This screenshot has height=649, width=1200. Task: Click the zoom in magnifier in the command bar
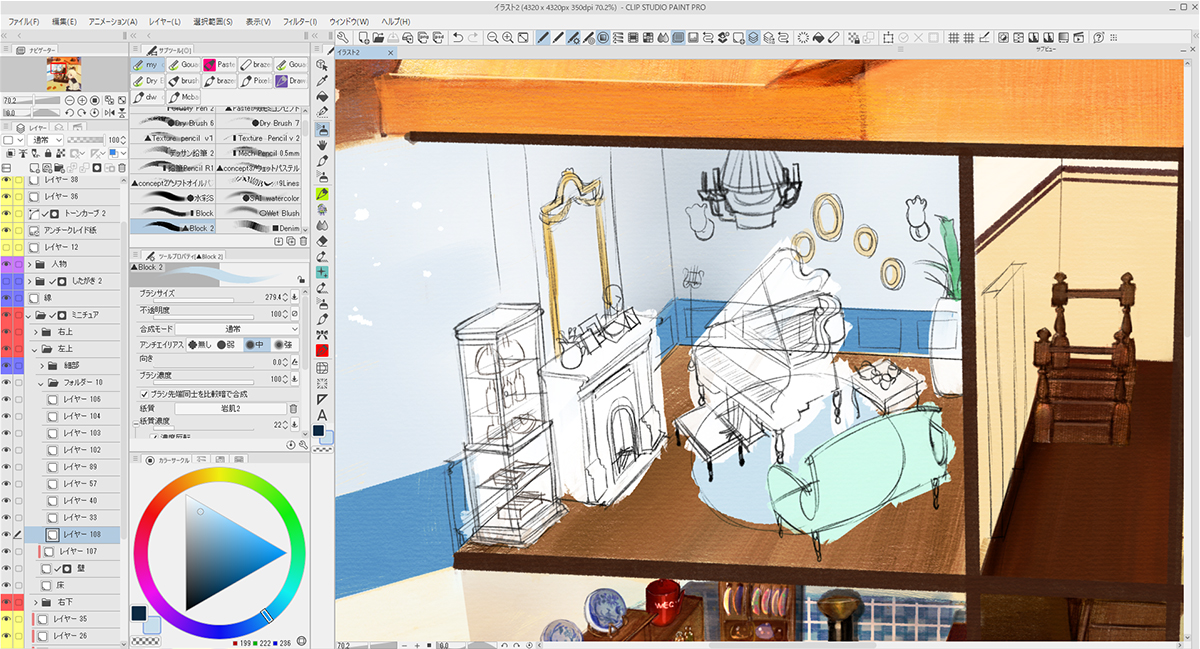point(507,38)
